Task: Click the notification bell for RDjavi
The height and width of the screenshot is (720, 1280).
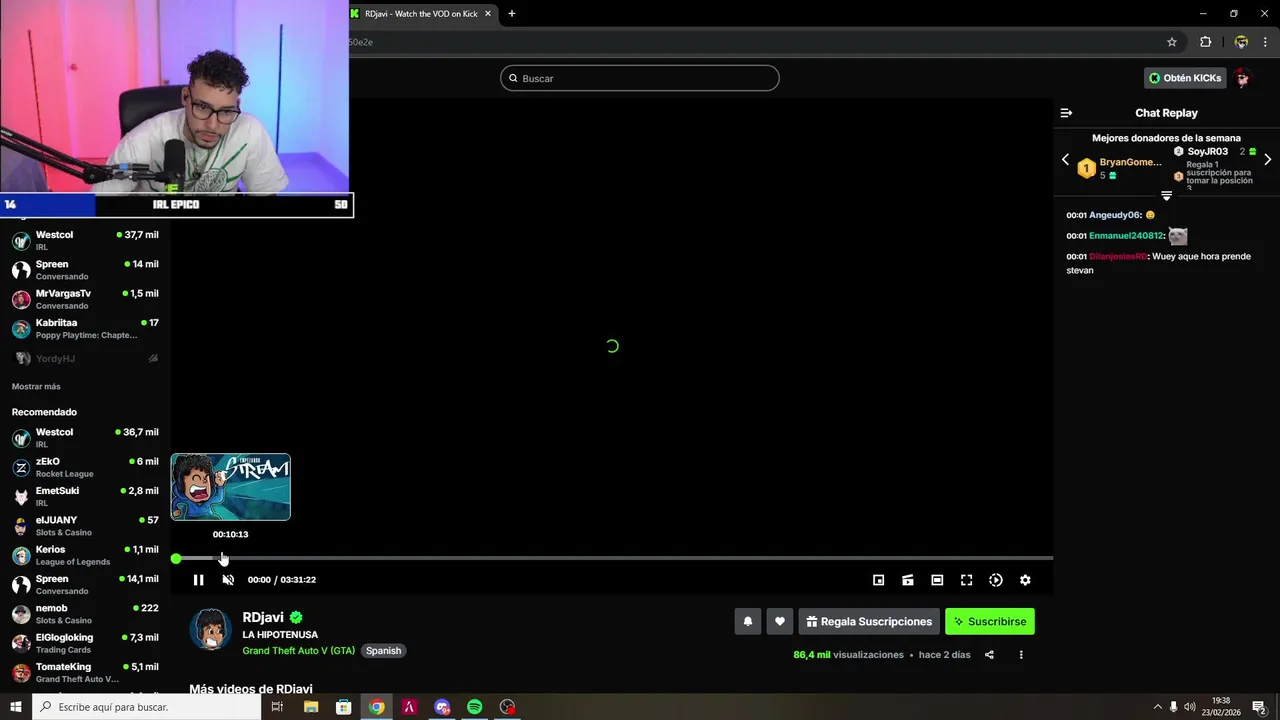Action: coord(747,621)
